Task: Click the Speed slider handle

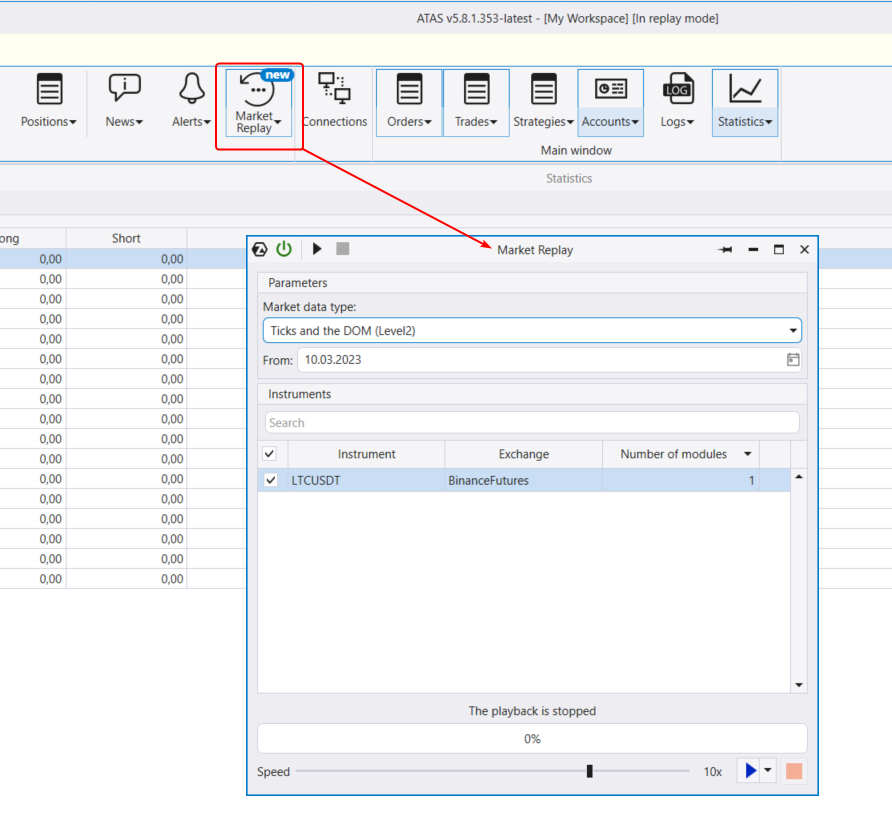Action: click(590, 771)
